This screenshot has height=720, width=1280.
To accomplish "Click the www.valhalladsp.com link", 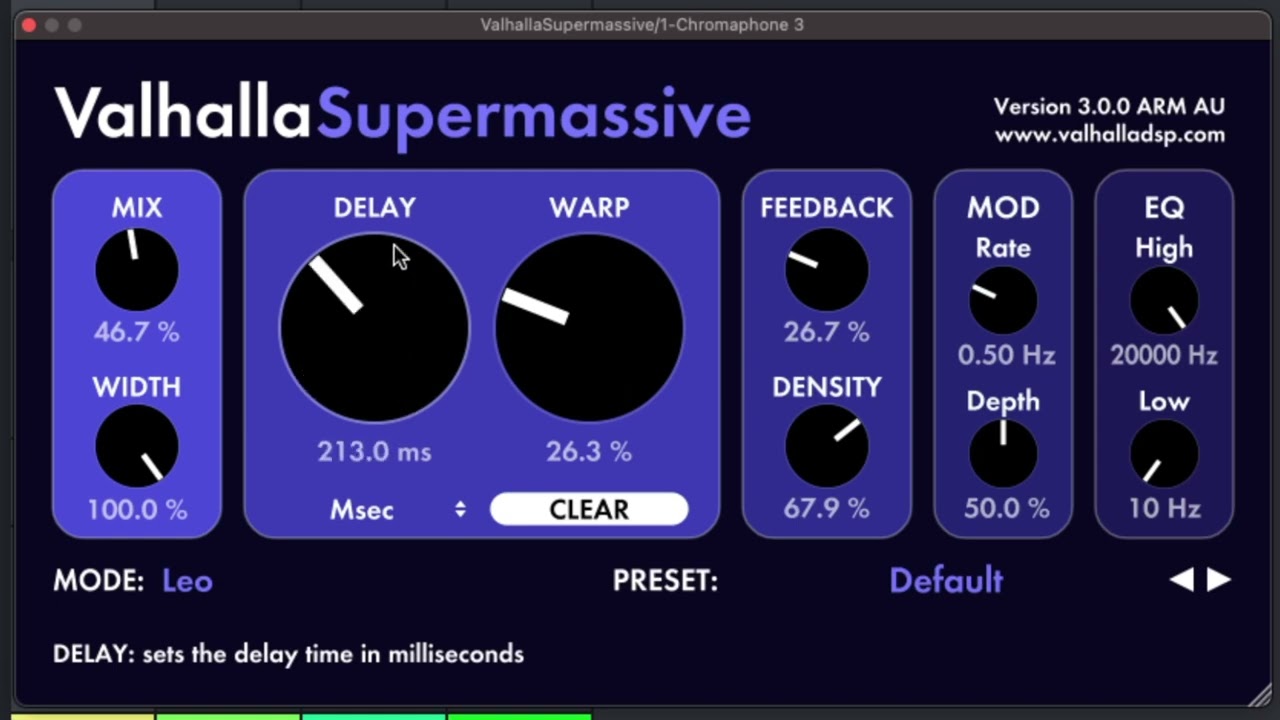I will coord(1110,135).
